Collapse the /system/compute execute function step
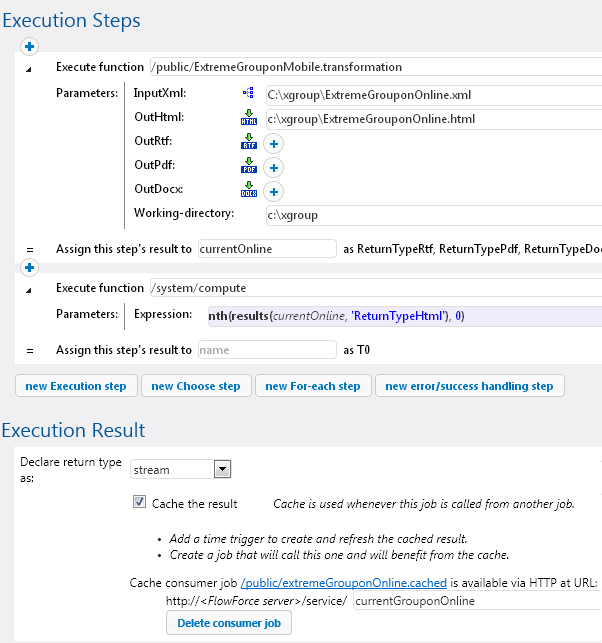602x643 pixels. pyautogui.click(x=29, y=291)
